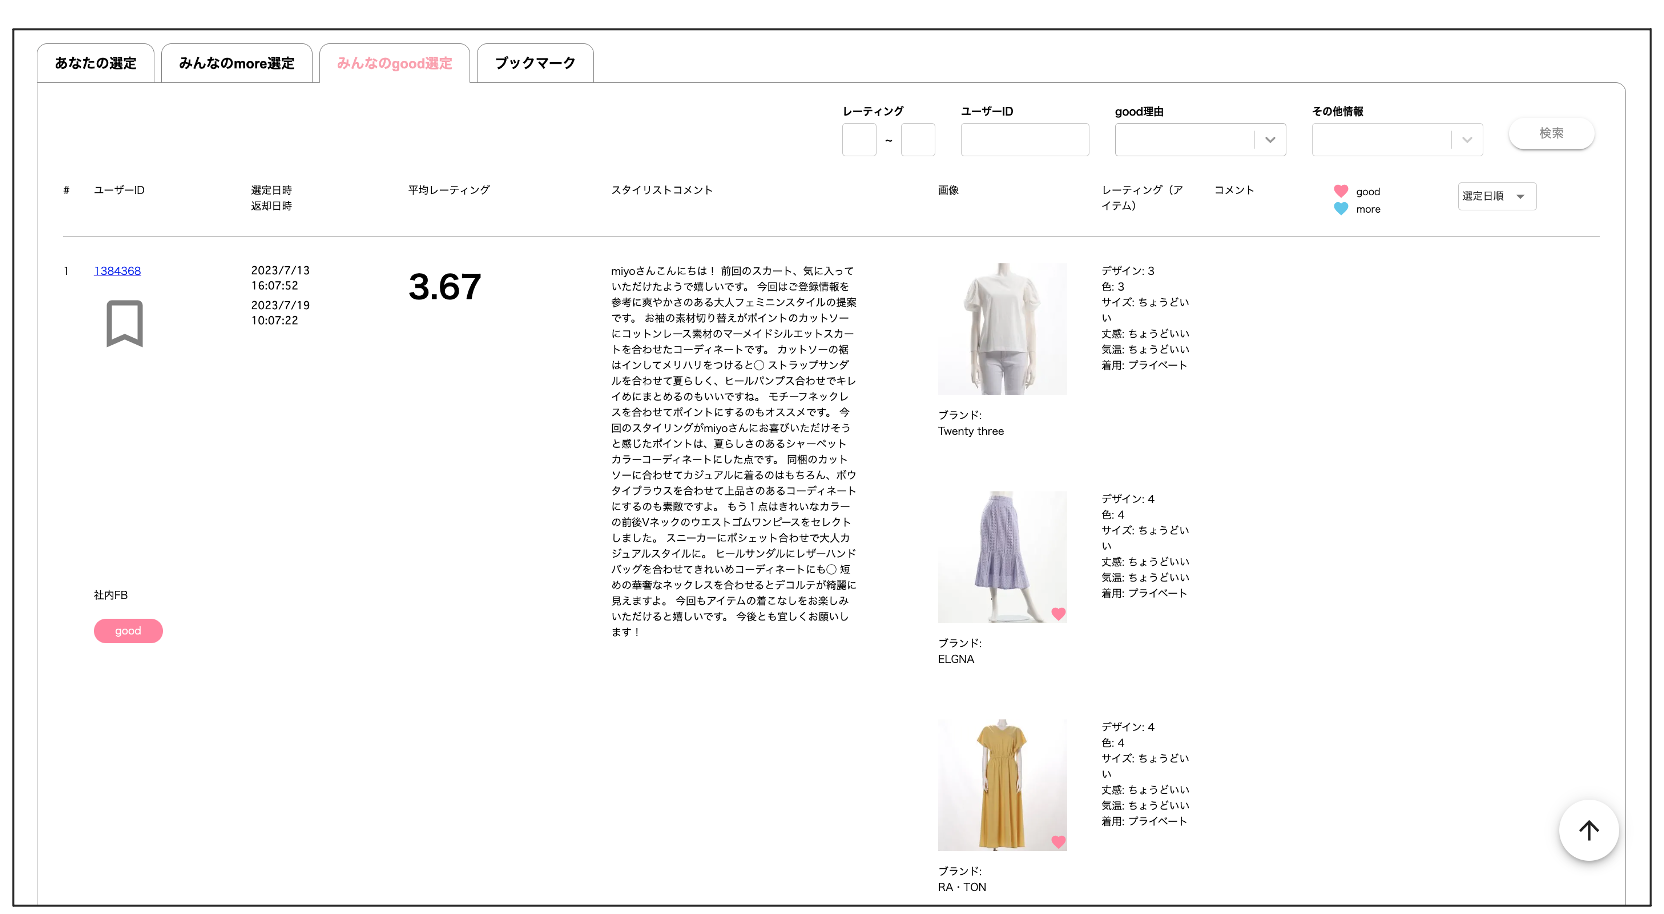
Task: Open the みんなのmore選定 tab
Action: [237, 63]
